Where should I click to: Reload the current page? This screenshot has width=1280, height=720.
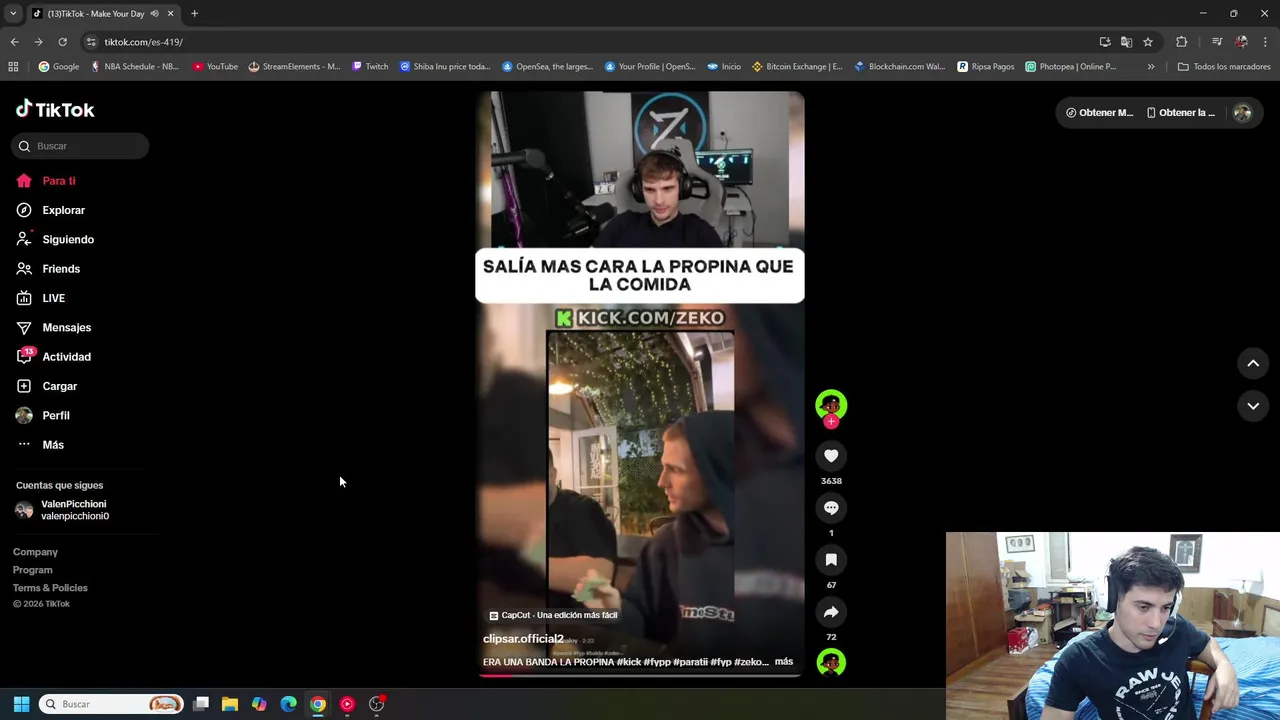click(62, 42)
